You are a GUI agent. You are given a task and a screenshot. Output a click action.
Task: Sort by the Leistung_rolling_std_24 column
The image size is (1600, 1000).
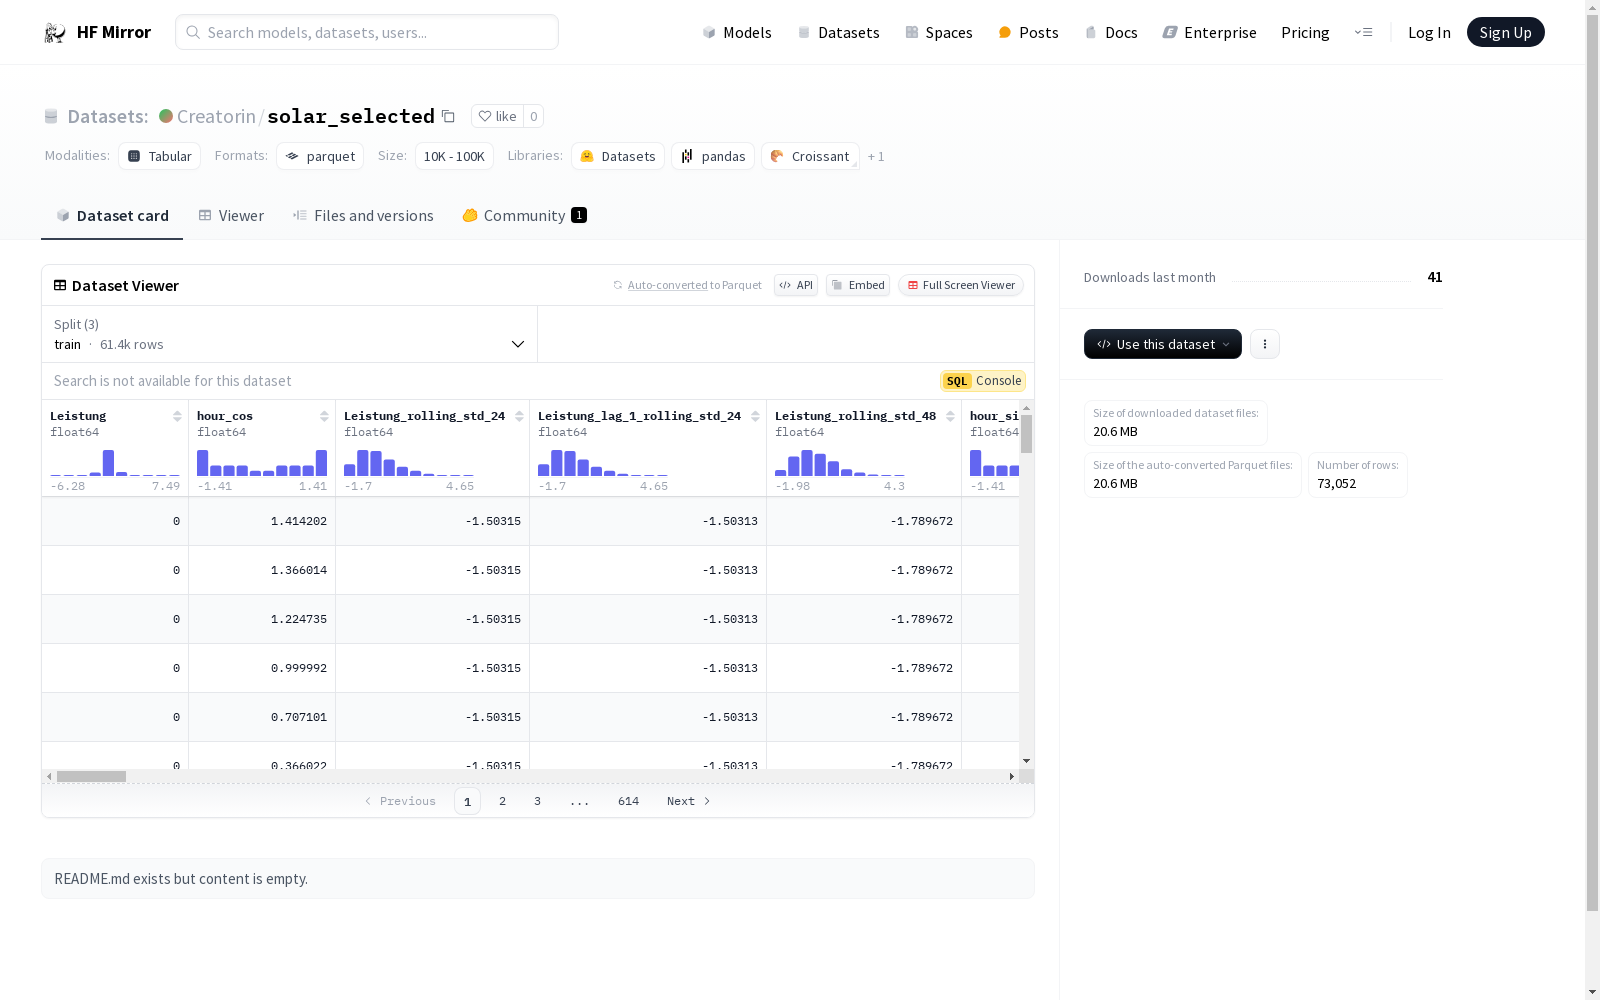click(519, 416)
